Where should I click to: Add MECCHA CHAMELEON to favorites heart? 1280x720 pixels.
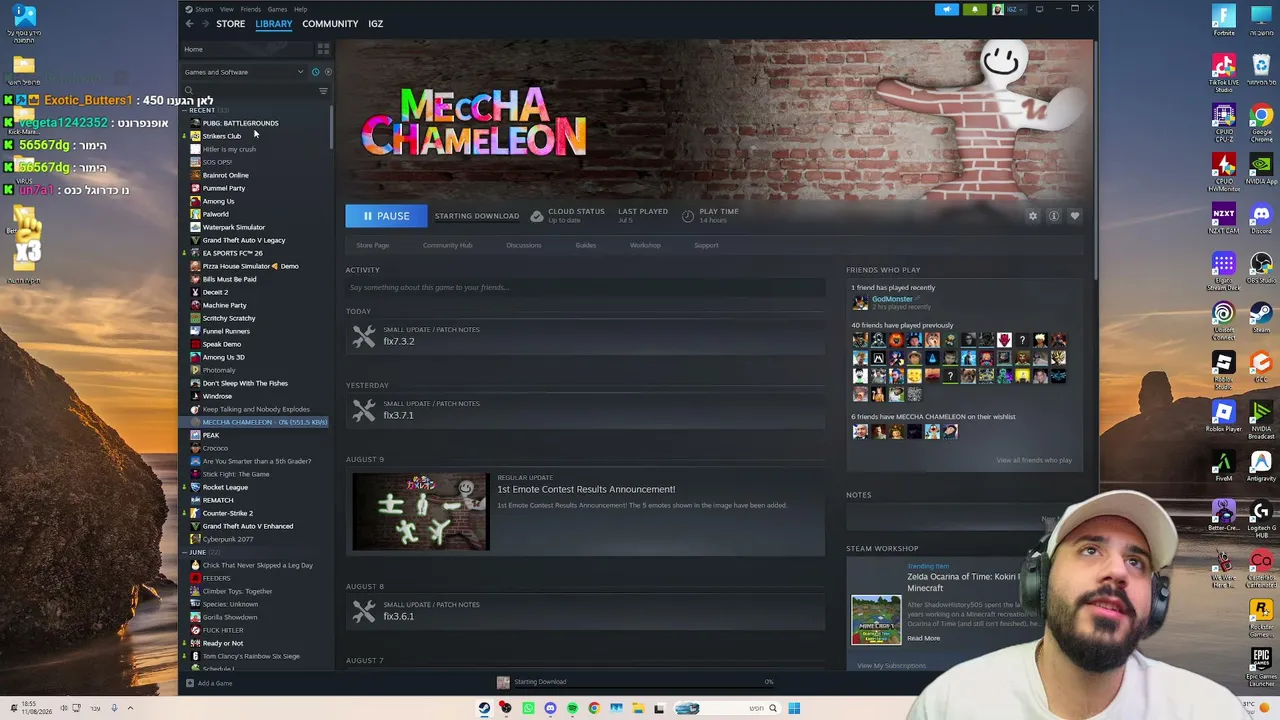[1075, 216]
